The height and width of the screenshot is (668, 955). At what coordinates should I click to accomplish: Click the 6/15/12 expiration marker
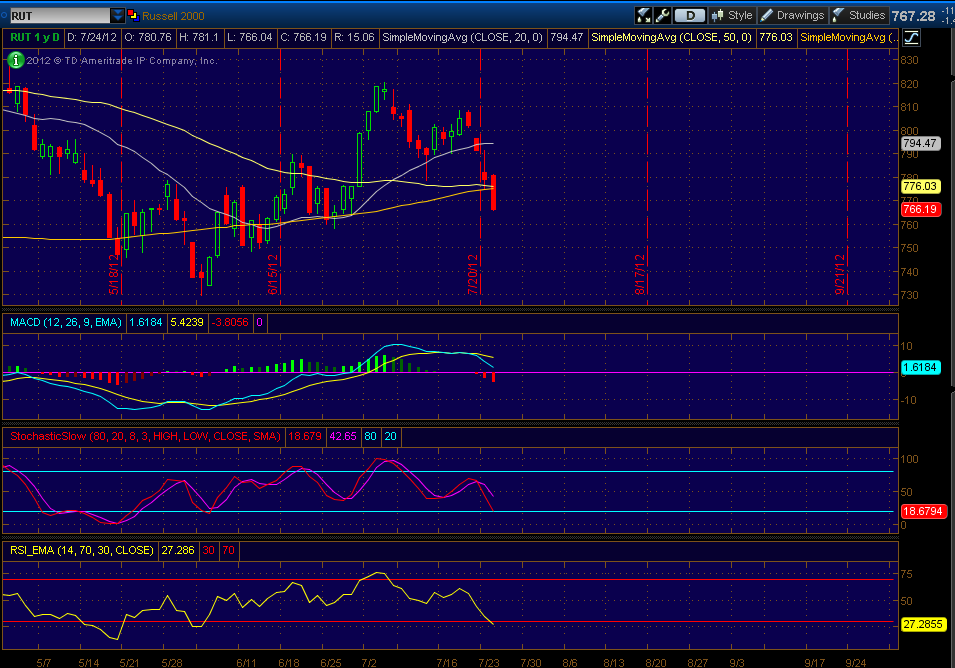pyautogui.click(x=273, y=274)
